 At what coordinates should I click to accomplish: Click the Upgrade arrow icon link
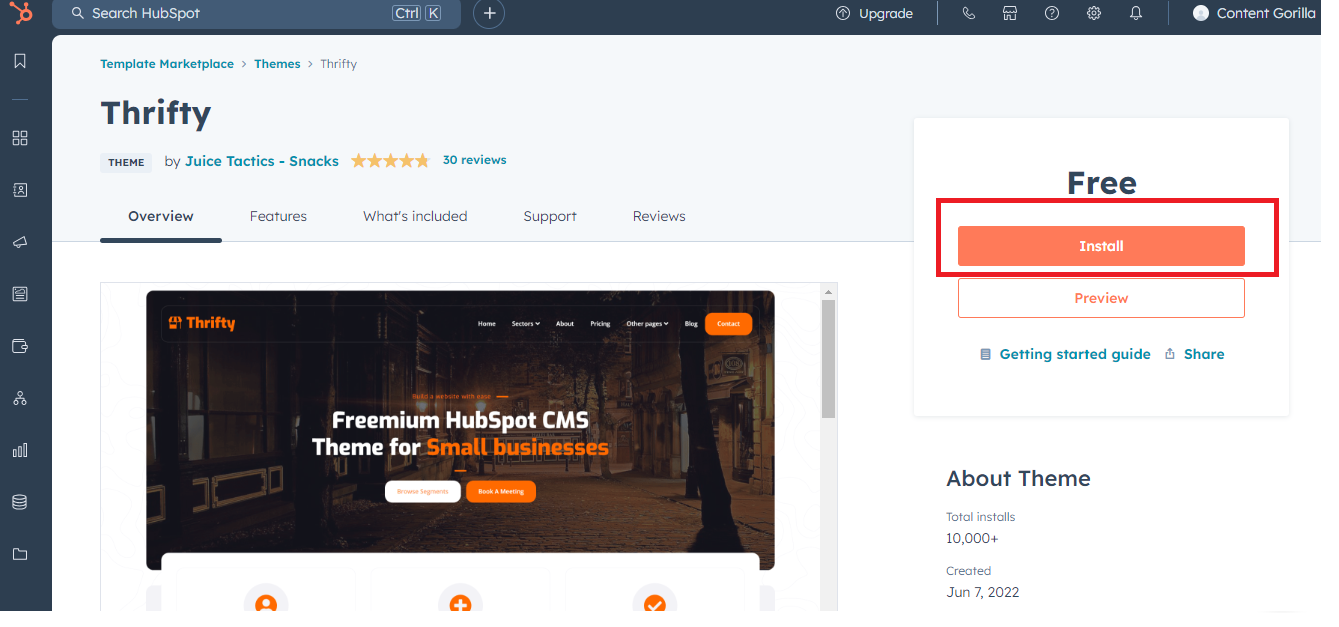pos(875,13)
